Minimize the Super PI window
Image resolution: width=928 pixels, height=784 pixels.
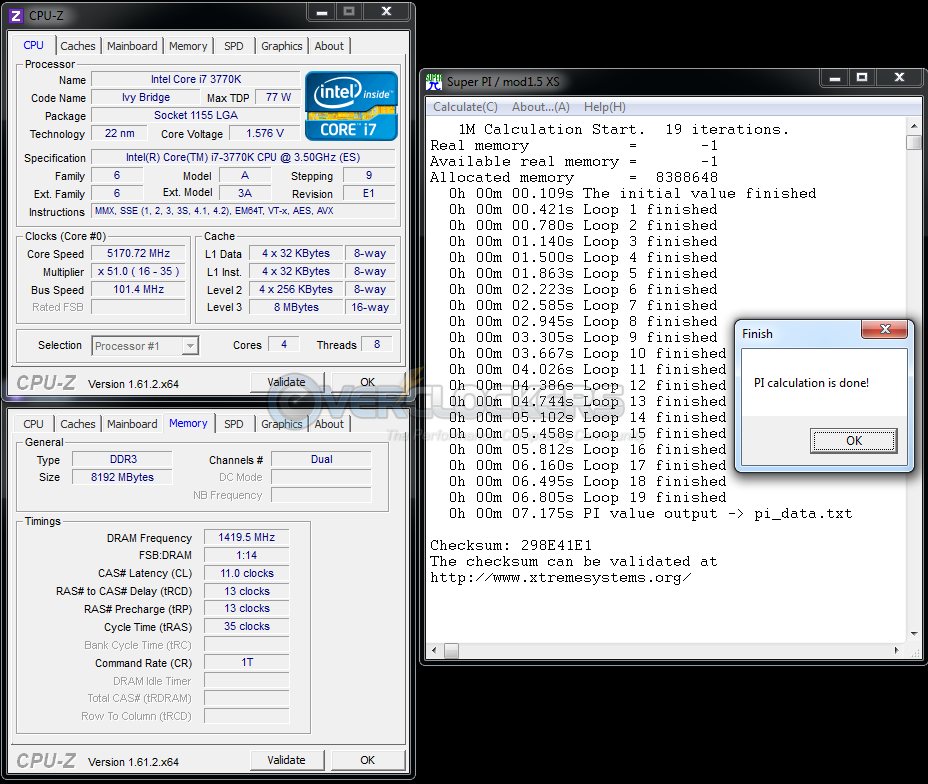(x=835, y=78)
